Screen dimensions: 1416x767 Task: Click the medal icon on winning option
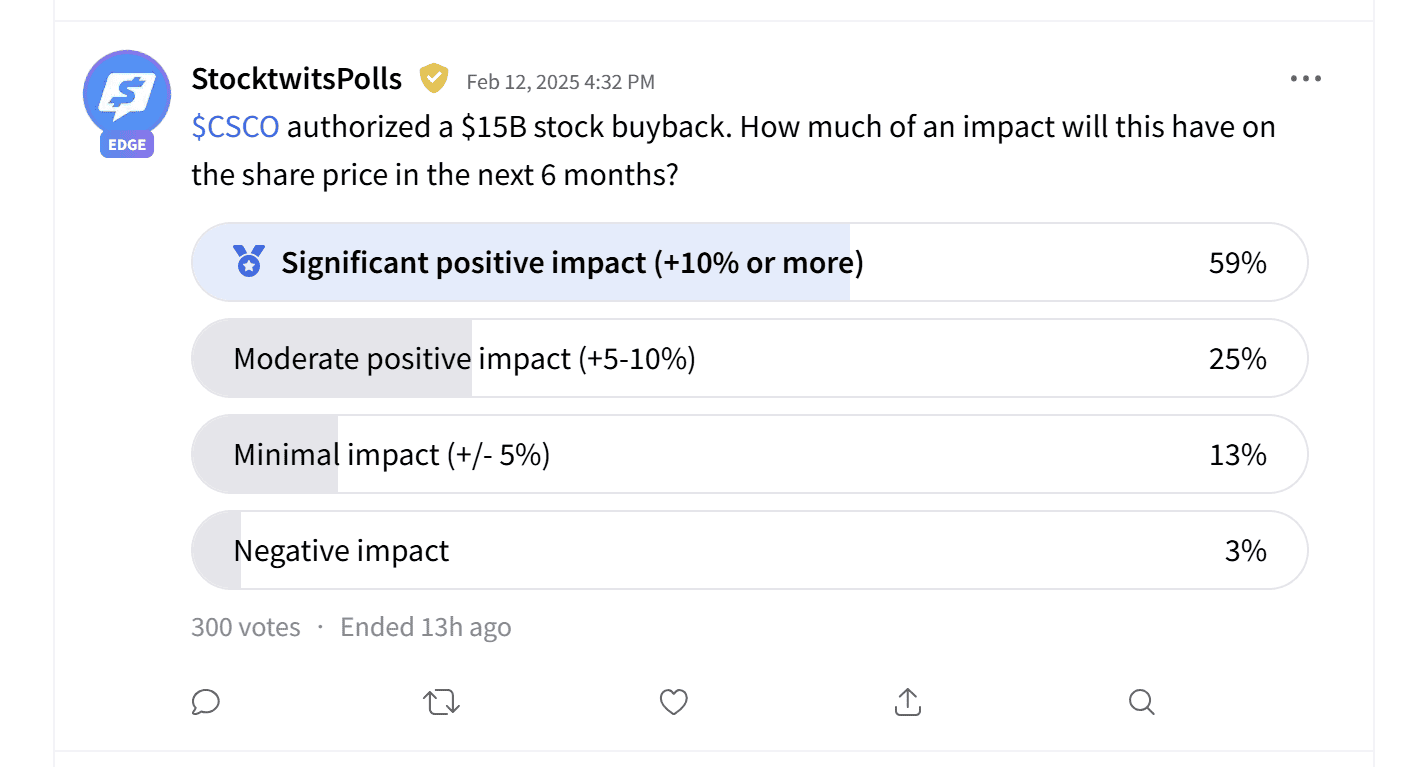(x=248, y=262)
